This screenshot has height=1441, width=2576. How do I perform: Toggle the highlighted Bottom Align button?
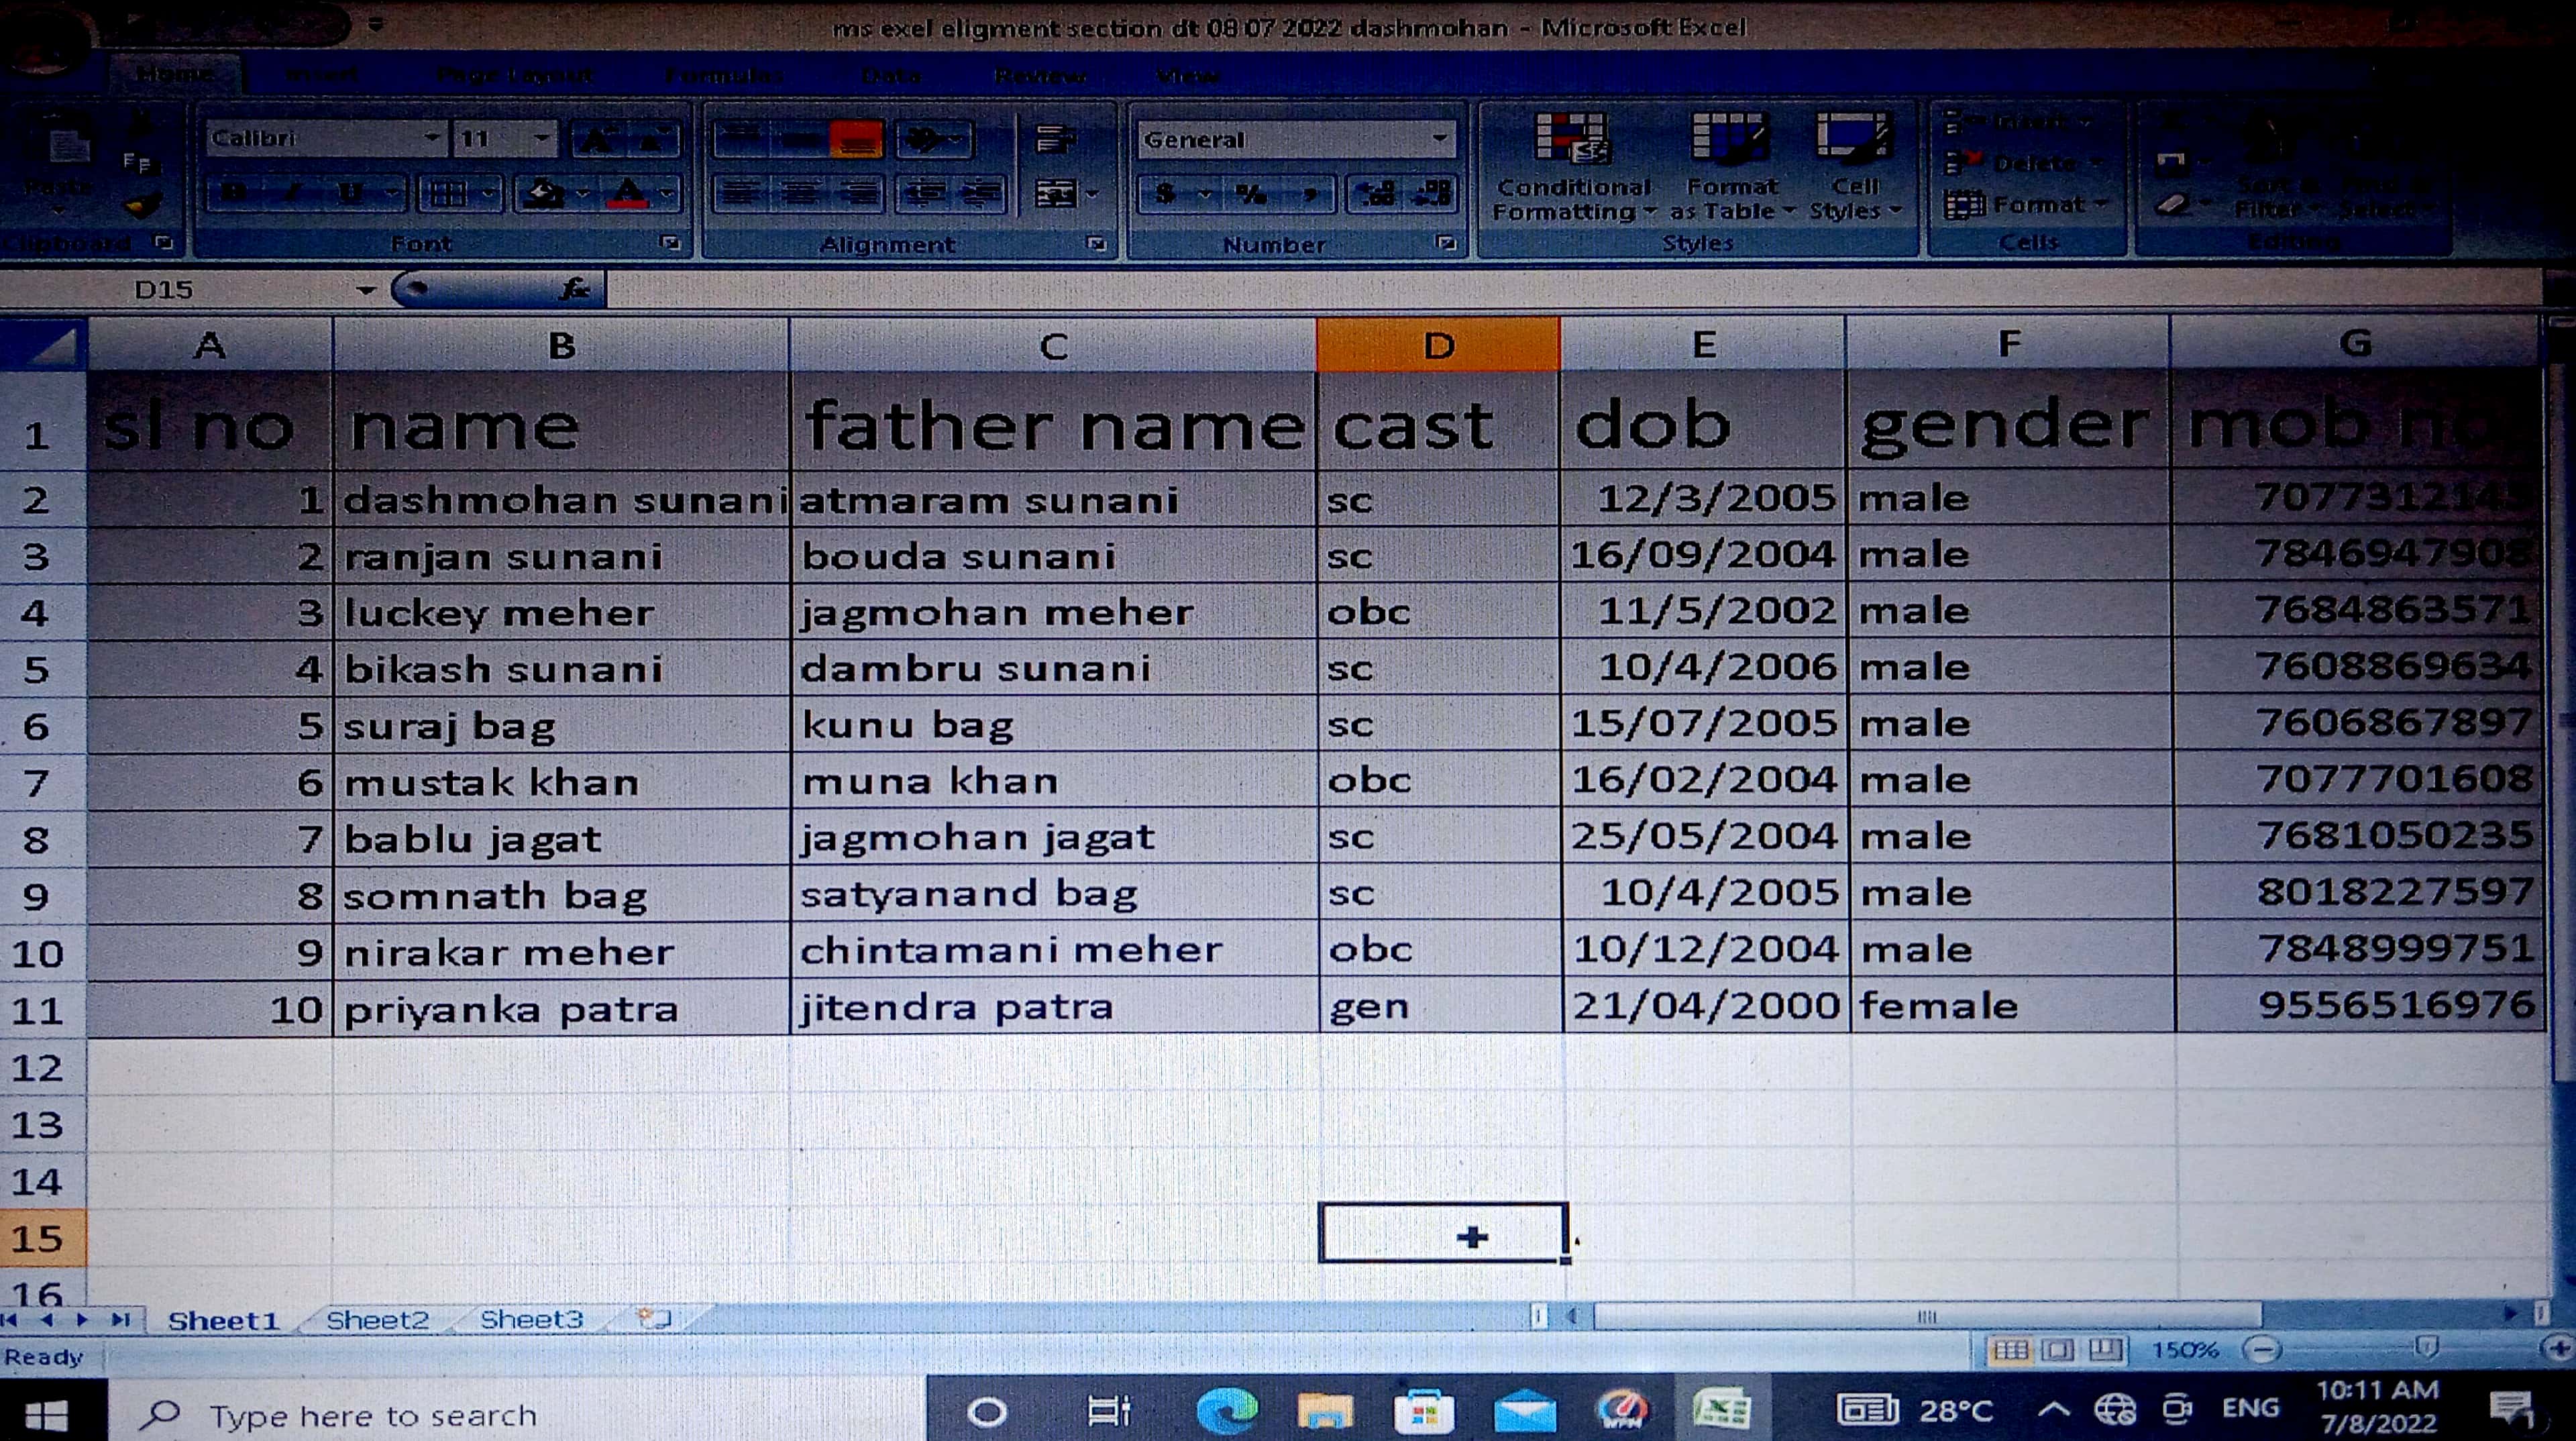point(856,139)
